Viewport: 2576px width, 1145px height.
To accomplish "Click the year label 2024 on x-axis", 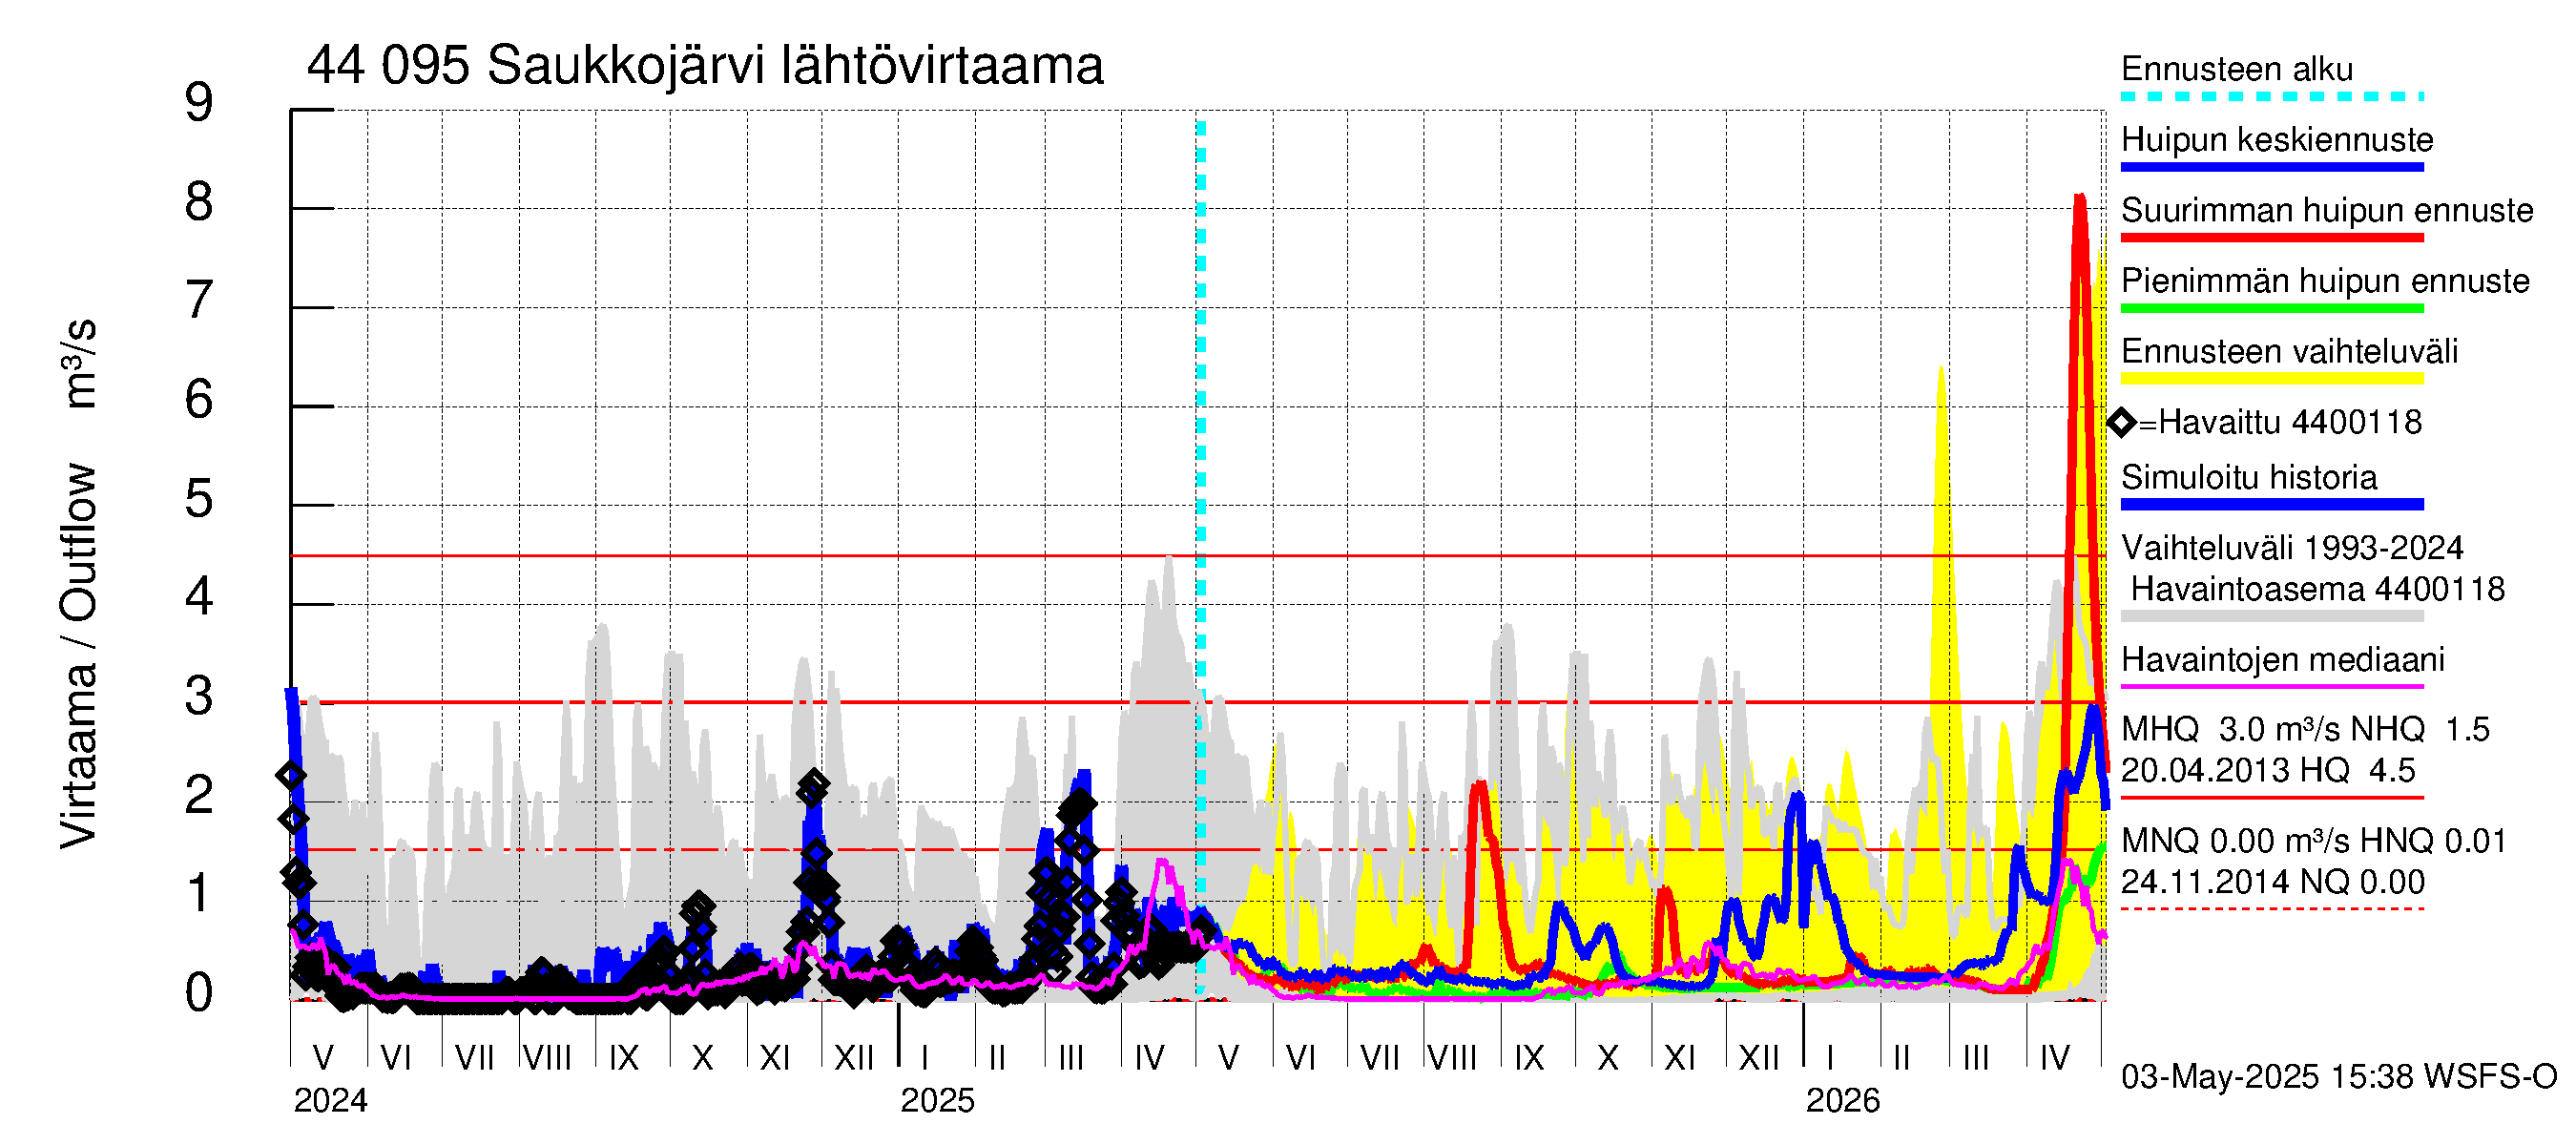I will [330, 1101].
